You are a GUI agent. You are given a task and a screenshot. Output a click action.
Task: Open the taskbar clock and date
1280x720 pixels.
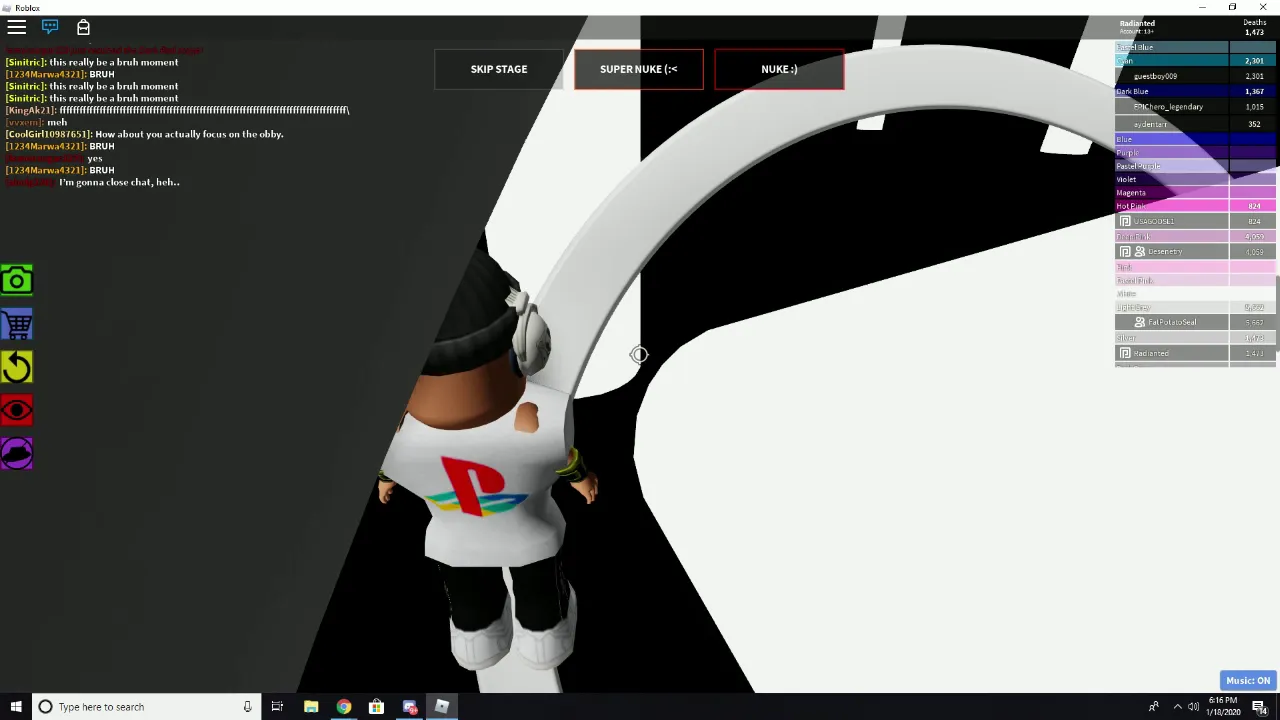click(x=1222, y=707)
